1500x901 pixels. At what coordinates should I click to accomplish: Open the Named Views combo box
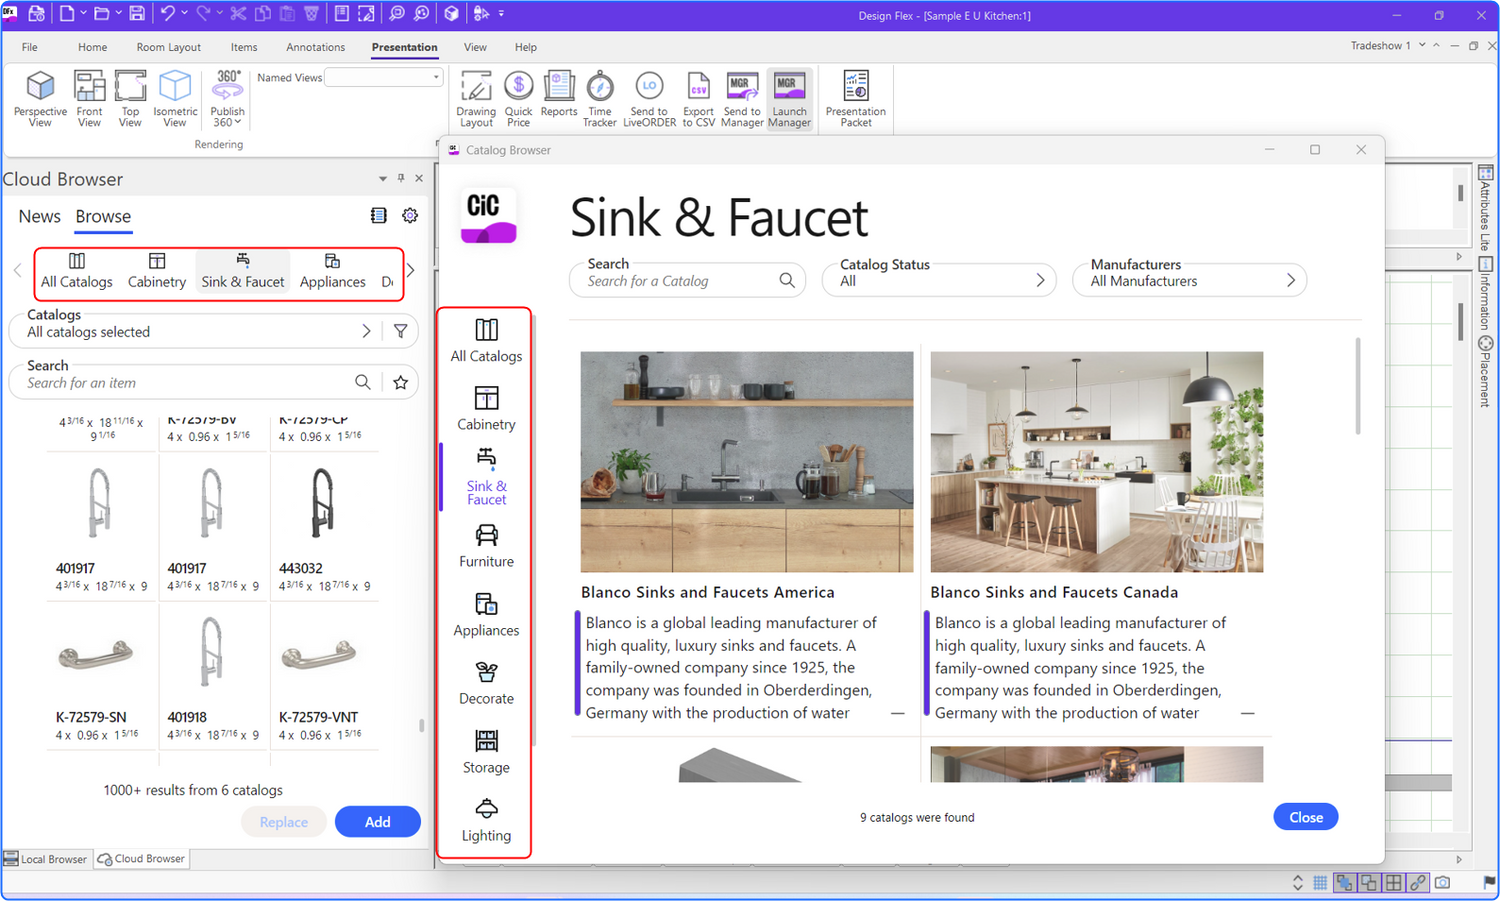384,78
